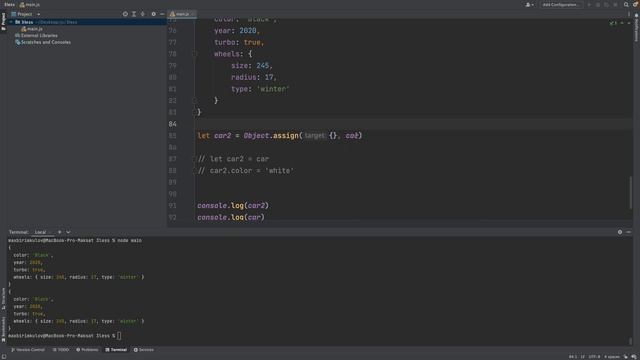Click main.js in the navigation breadcrumb
640x360 pixels.
[x=30, y=4]
